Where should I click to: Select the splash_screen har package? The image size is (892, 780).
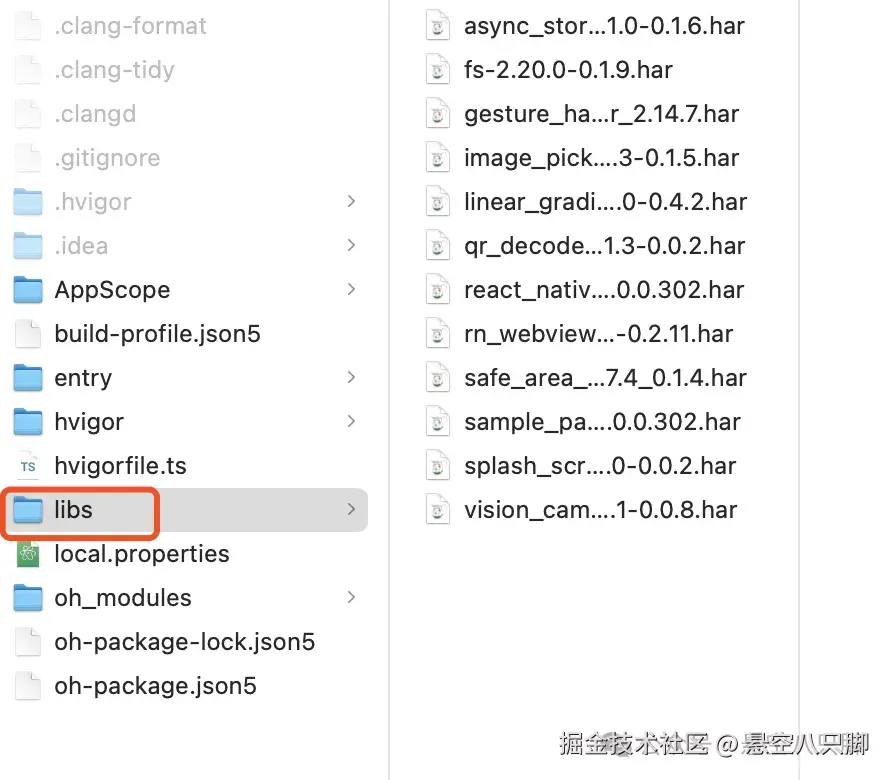(x=595, y=466)
